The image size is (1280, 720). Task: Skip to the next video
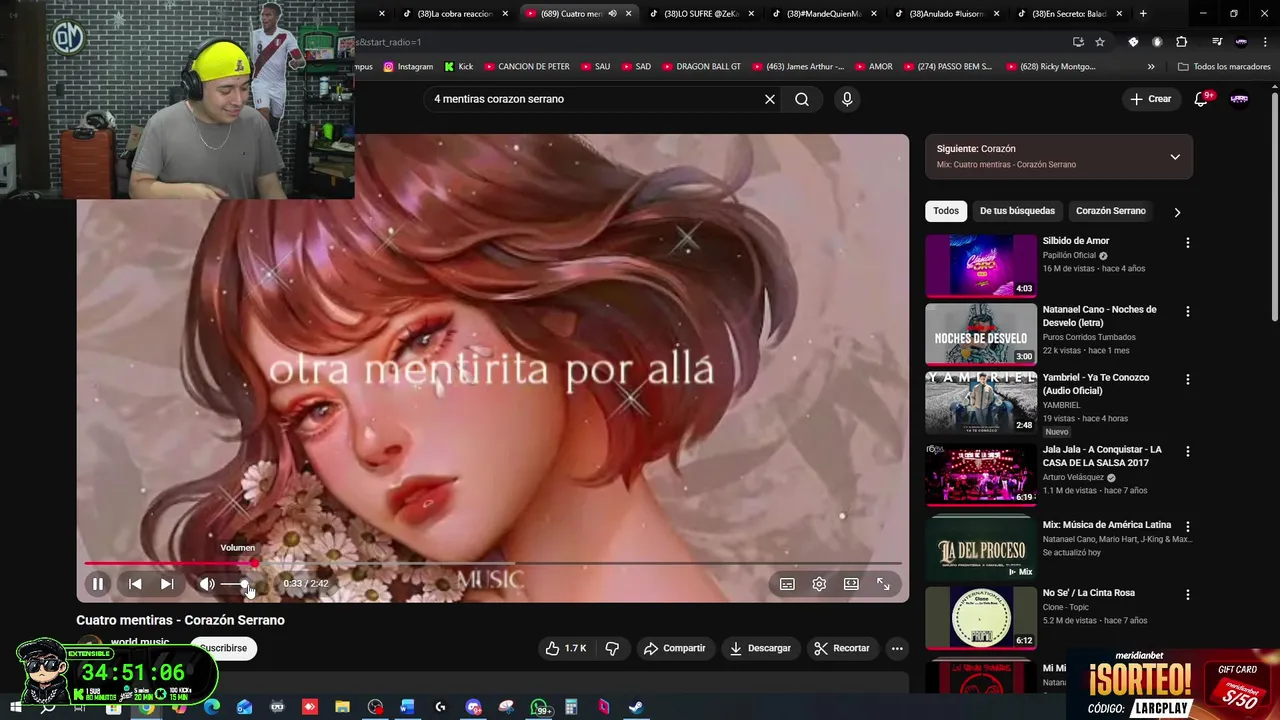click(x=167, y=584)
